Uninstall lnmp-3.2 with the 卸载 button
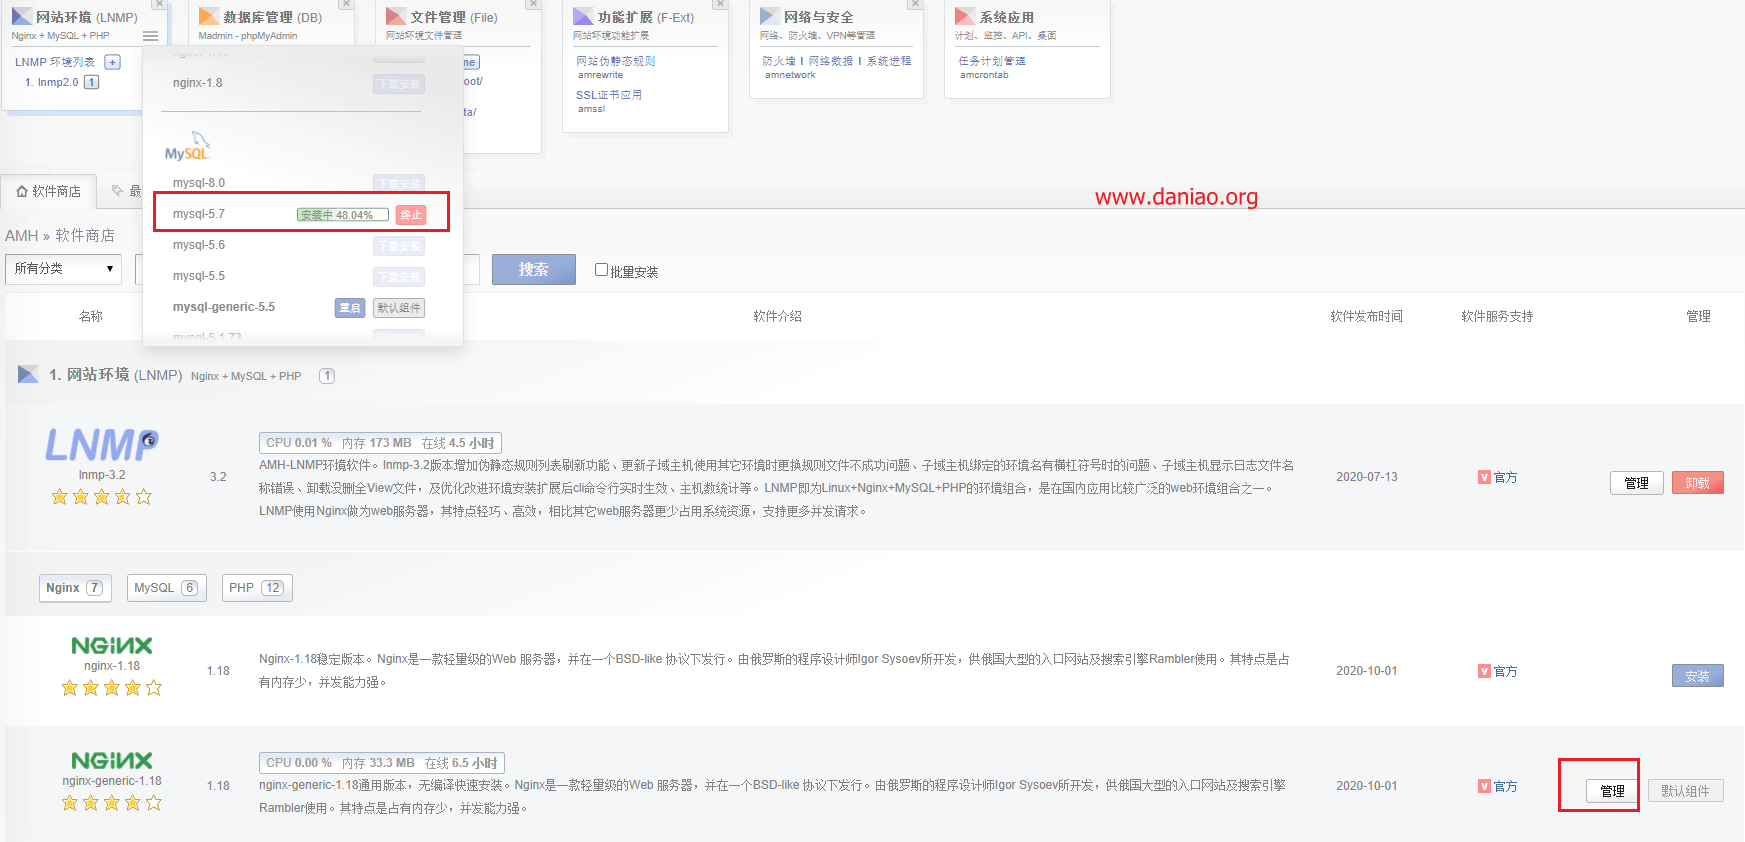 (x=1698, y=483)
